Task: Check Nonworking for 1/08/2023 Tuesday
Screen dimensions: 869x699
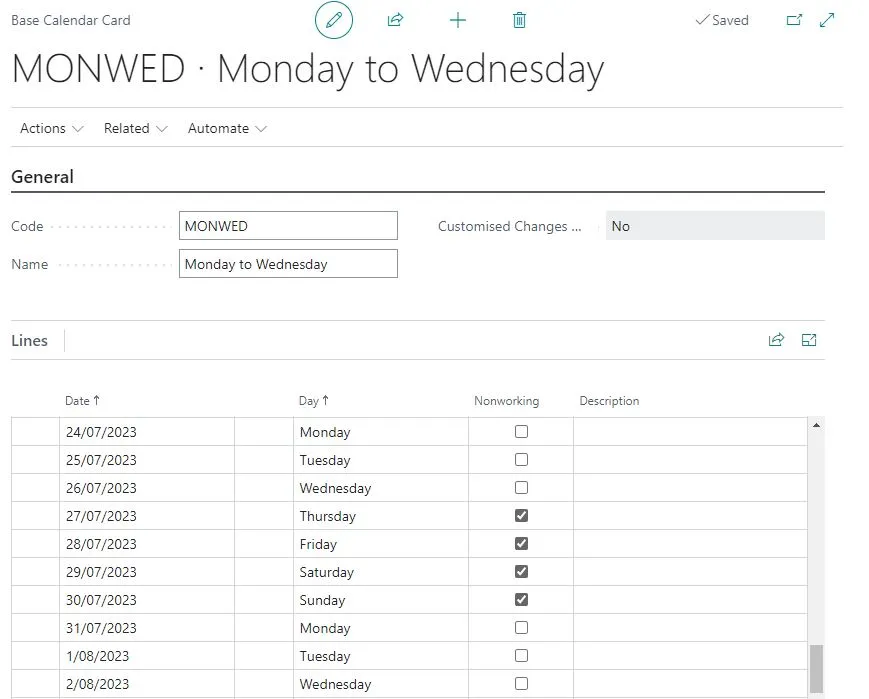Action: pyautogui.click(x=522, y=655)
